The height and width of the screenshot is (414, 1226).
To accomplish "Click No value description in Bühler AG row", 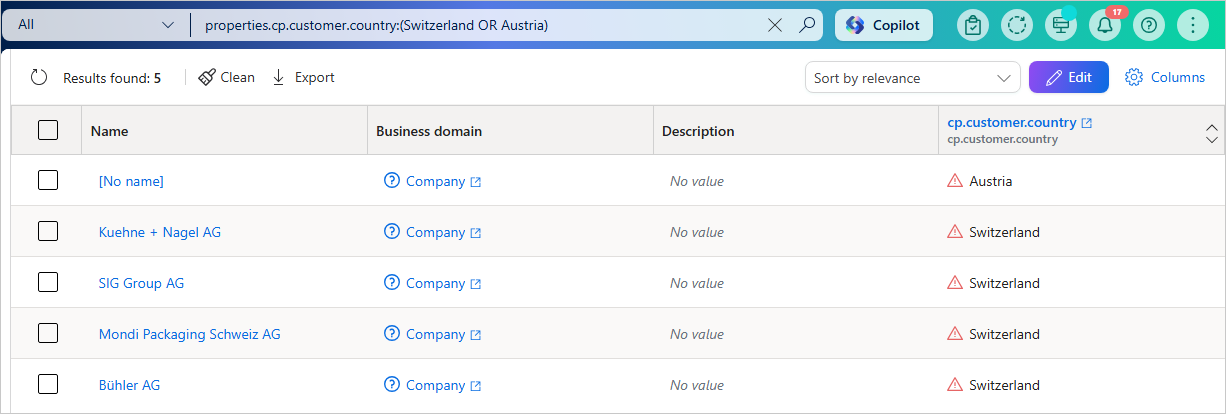I will [x=697, y=385].
